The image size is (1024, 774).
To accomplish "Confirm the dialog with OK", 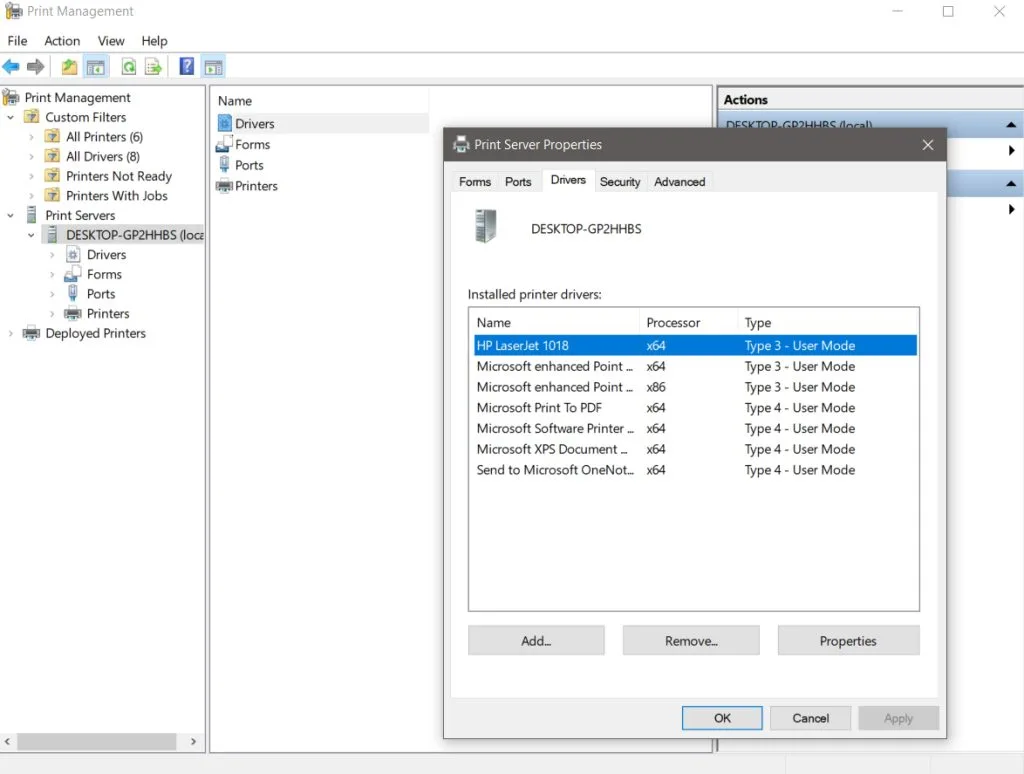I will 722,718.
